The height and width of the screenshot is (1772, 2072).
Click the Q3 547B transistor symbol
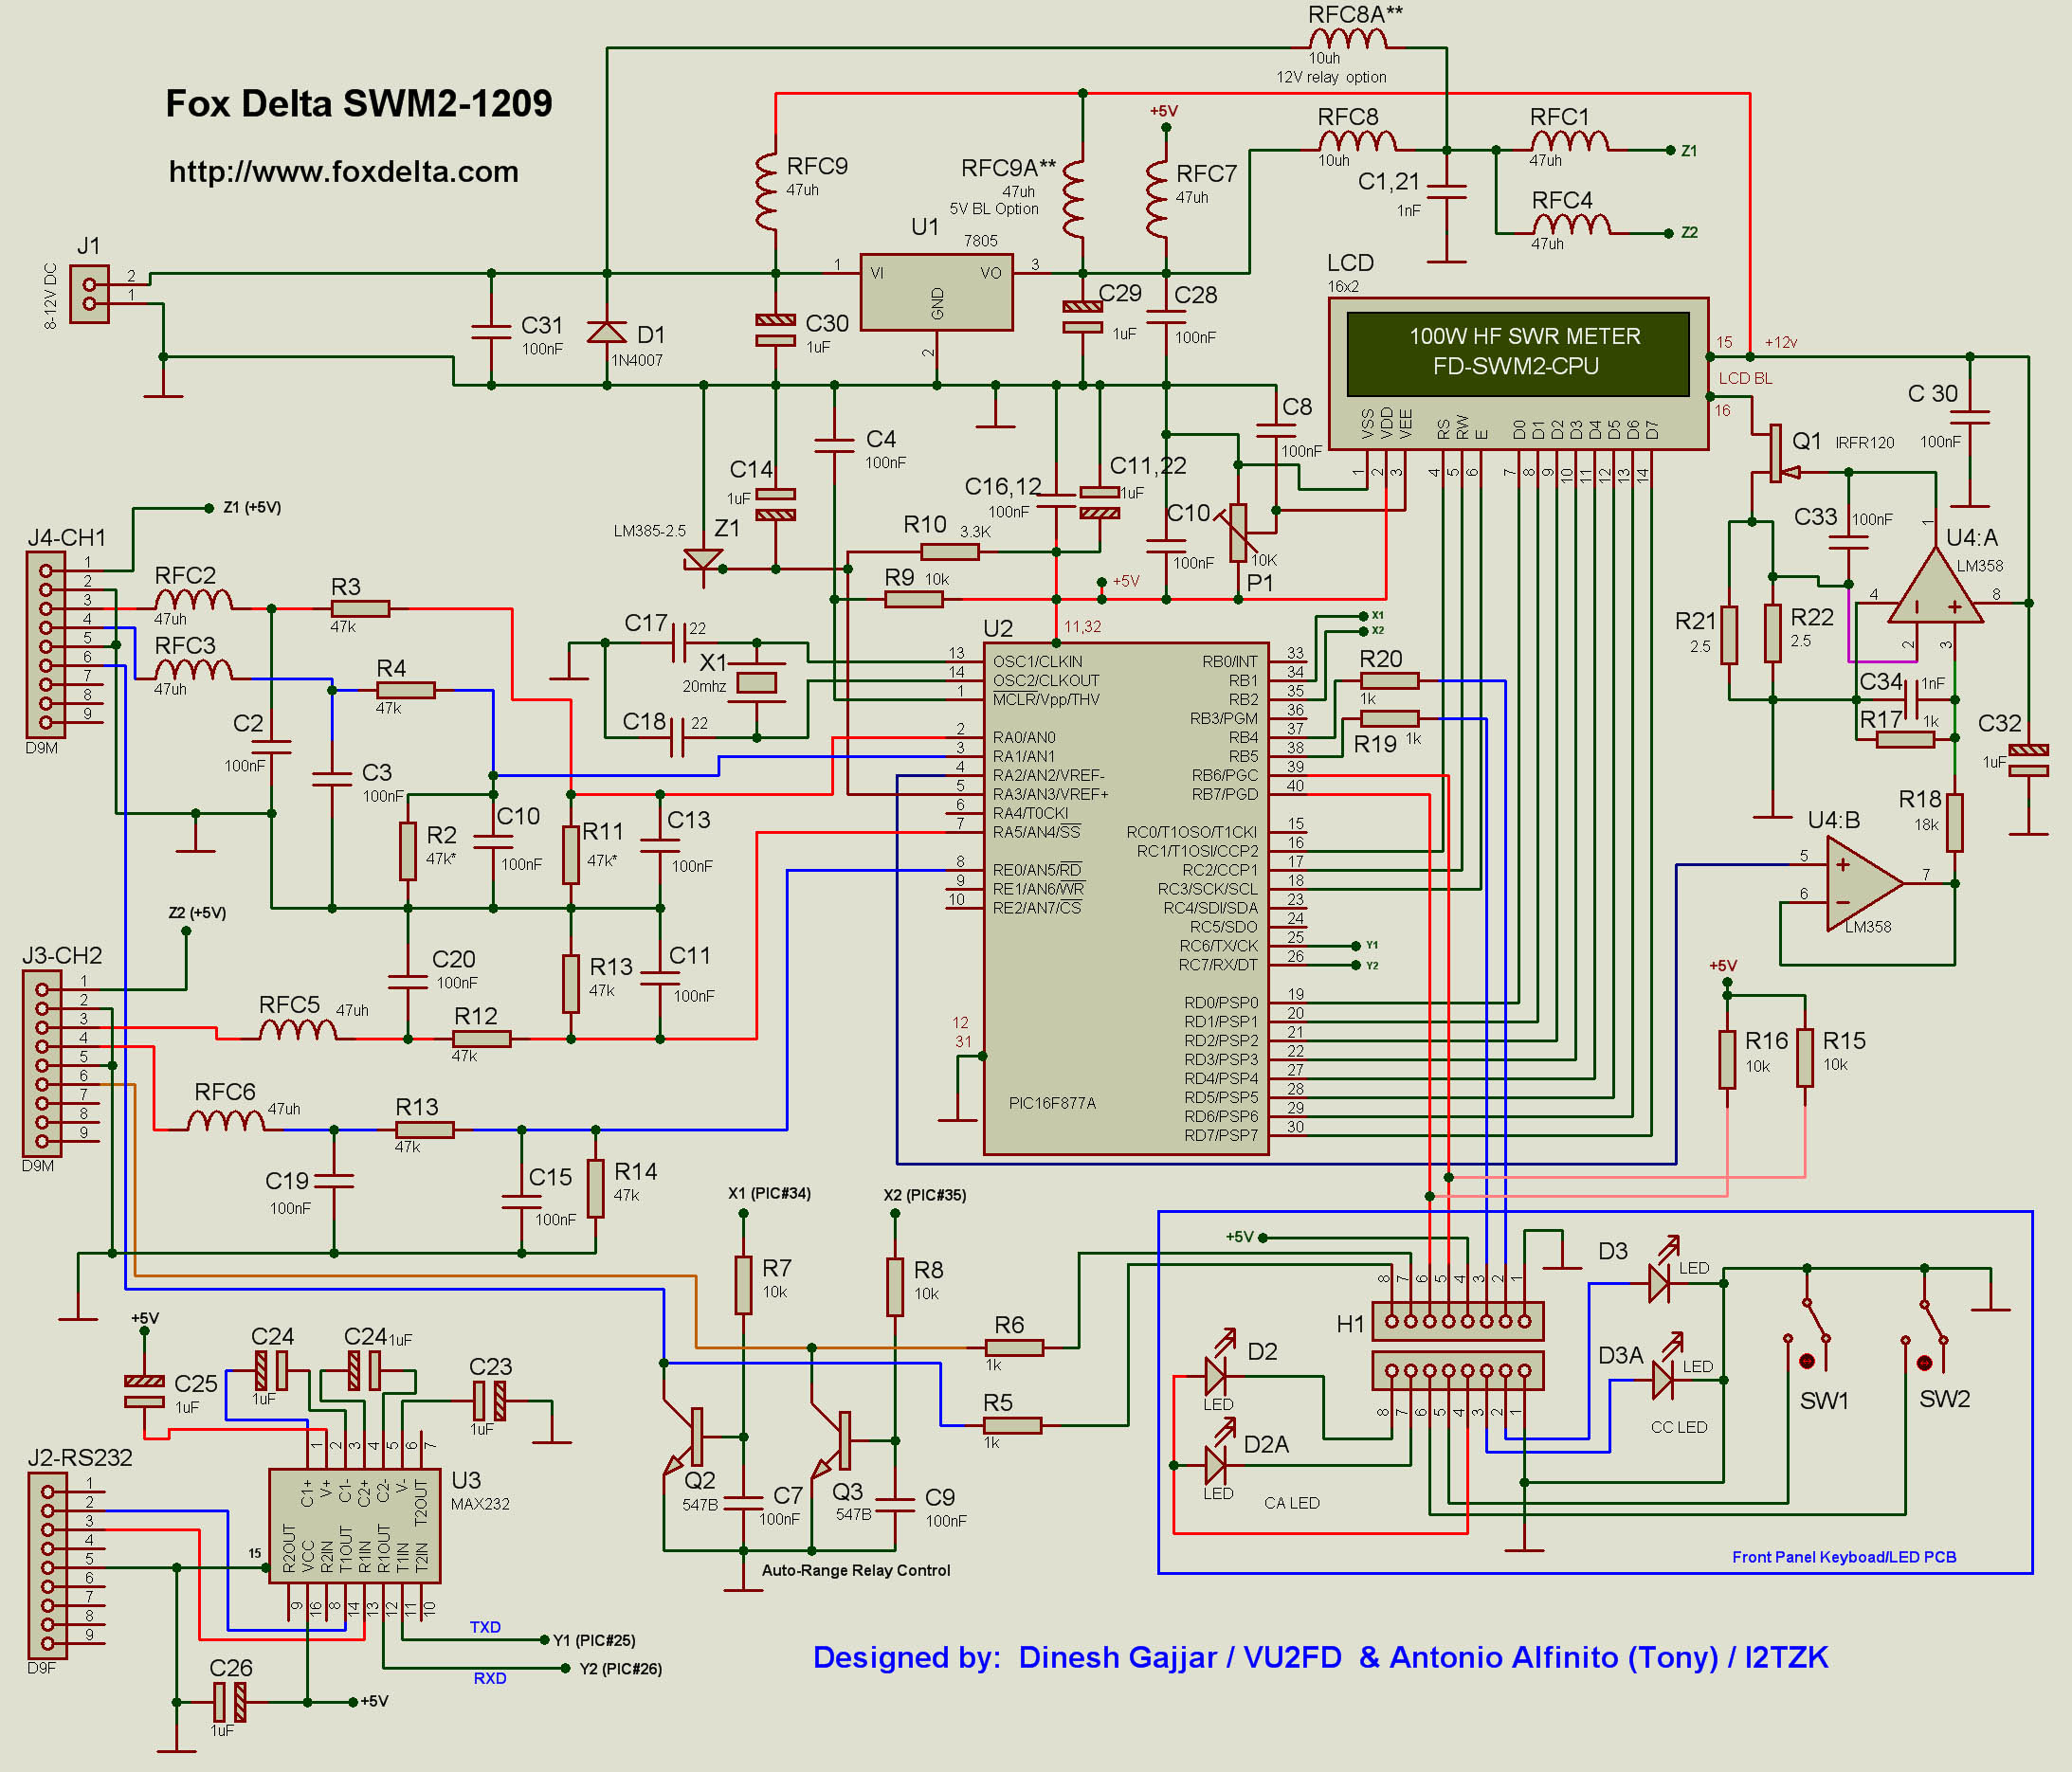click(x=832, y=1441)
